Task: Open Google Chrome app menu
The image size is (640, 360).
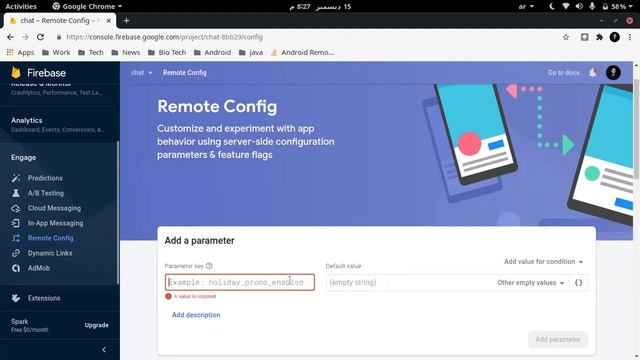Action: [87, 7]
